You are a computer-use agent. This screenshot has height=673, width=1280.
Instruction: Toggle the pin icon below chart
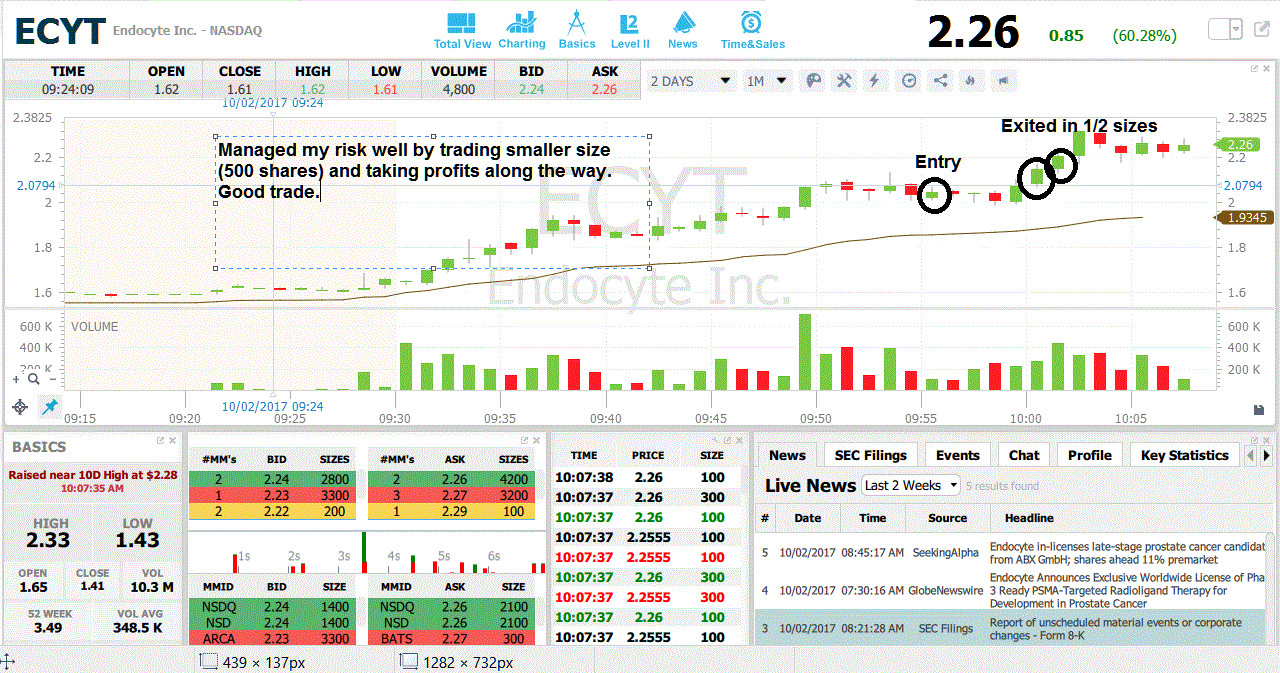(x=48, y=406)
